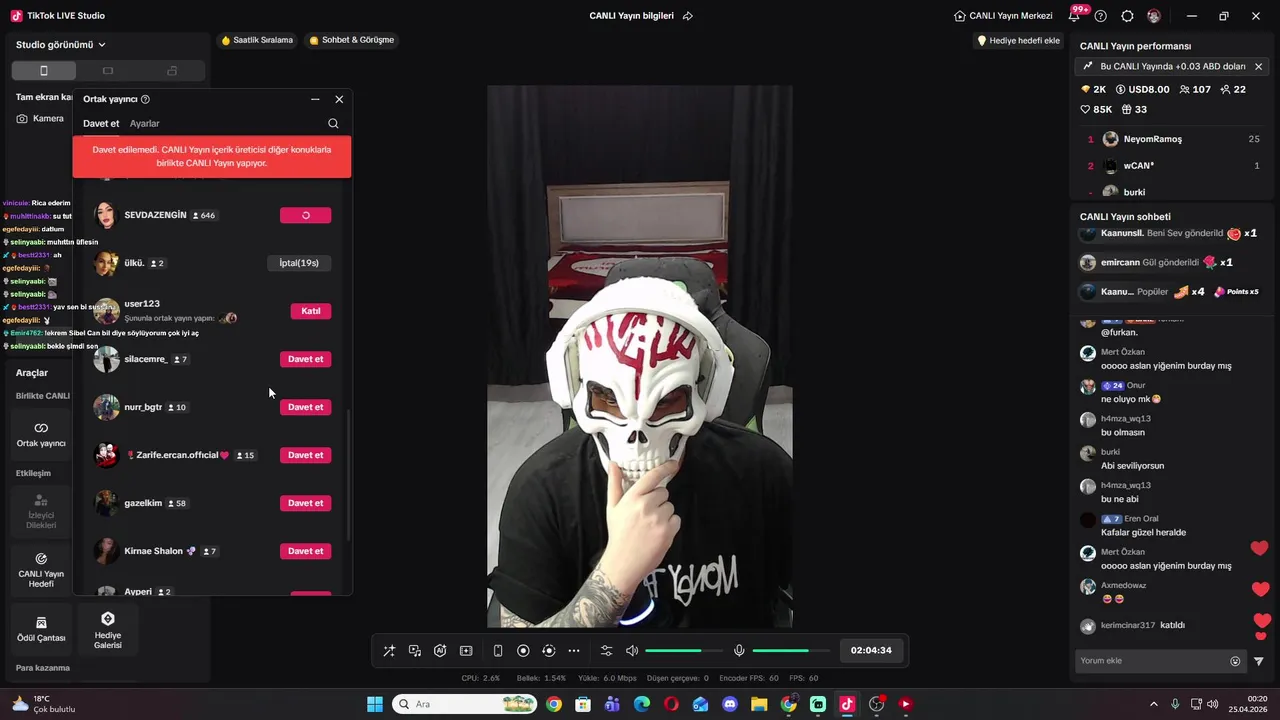Screen dimensions: 1280x720
Task: Select the dual-screen layout mode
Action: pos(172,71)
